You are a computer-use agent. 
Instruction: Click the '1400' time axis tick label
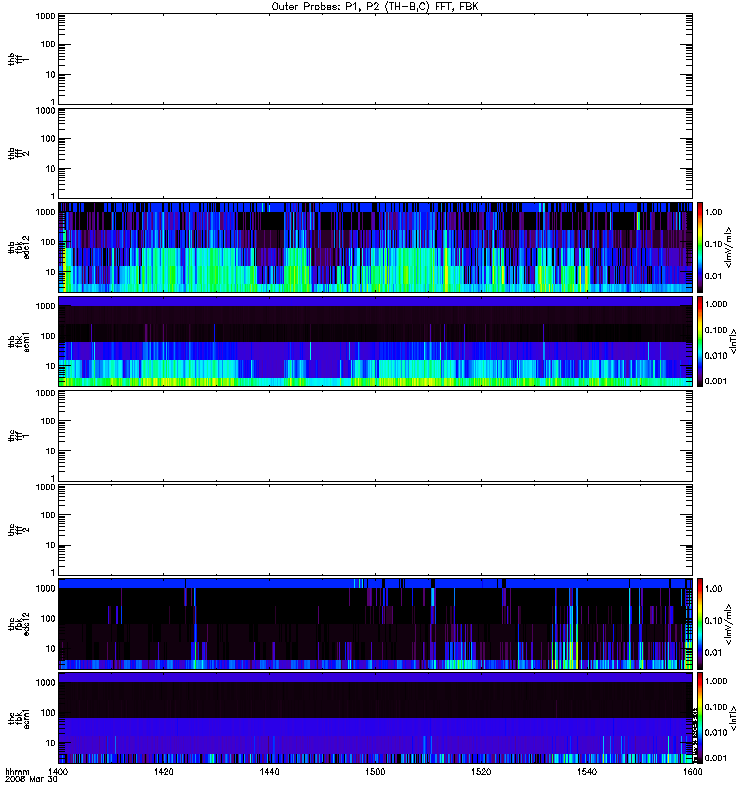pyautogui.click(x=58, y=772)
